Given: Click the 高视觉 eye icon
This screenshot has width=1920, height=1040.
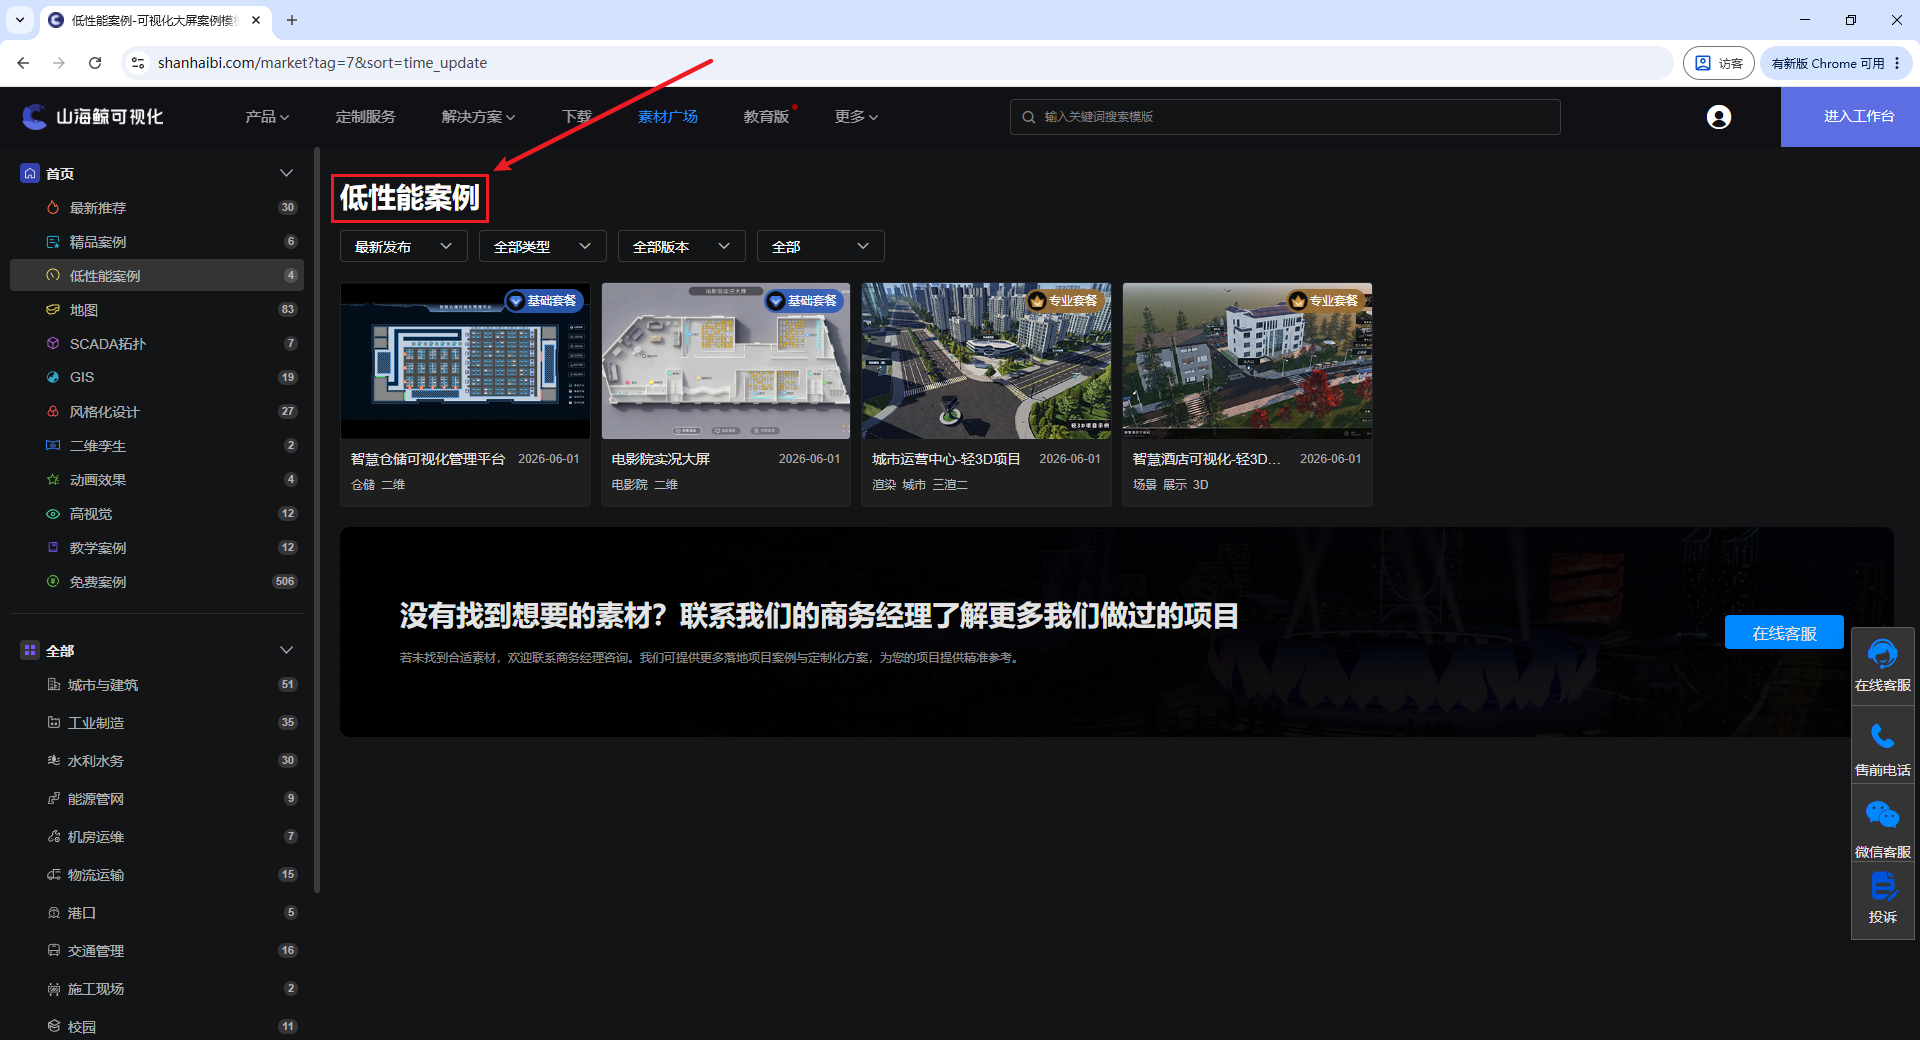Looking at the screenshot, I should coord(53,513).
